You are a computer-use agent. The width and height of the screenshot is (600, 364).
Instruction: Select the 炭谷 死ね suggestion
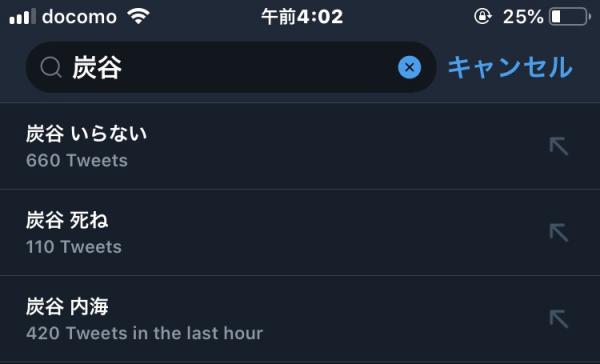click(300, 233)
